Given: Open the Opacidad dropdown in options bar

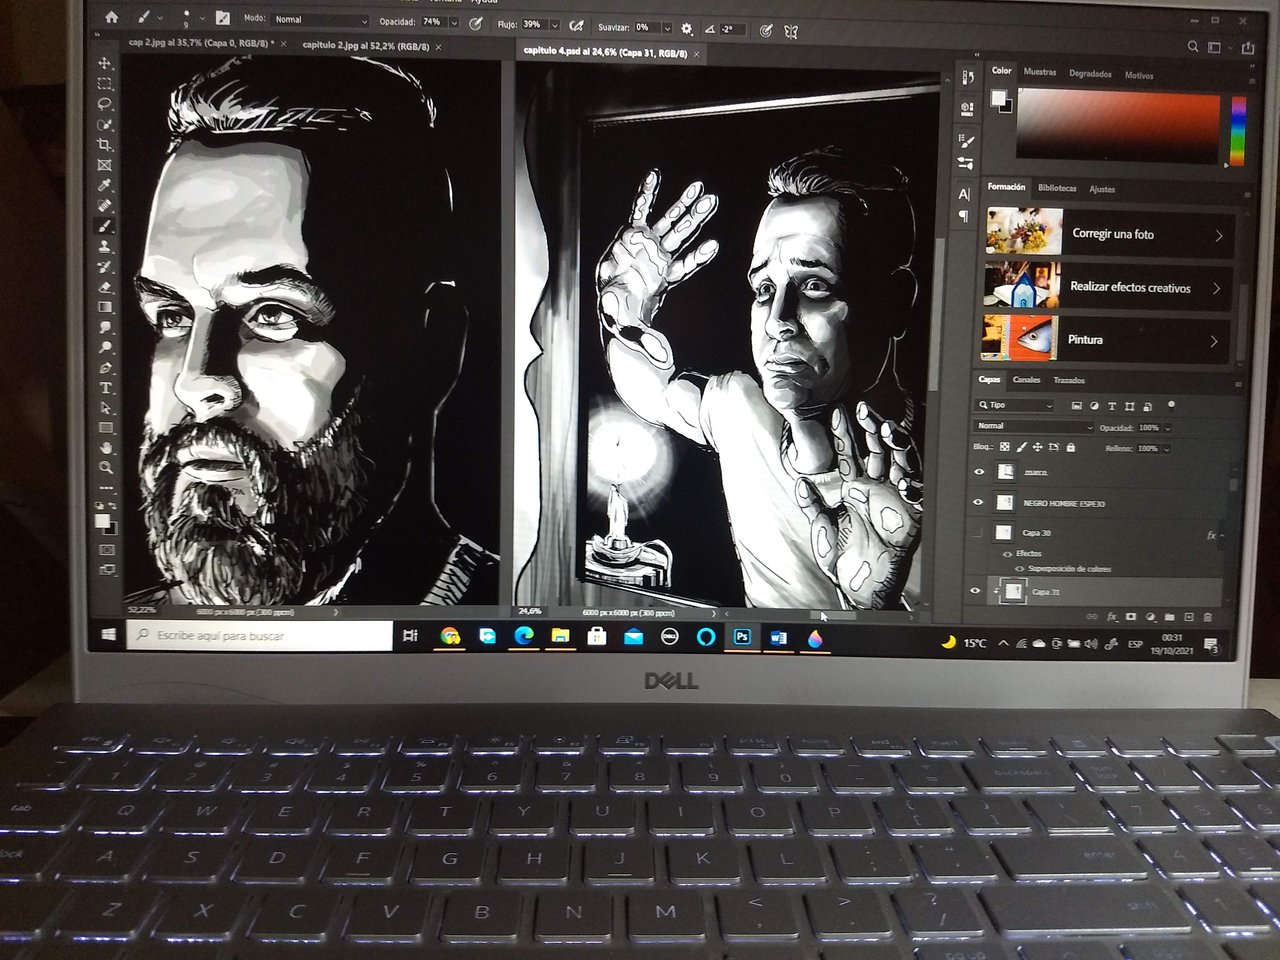Looking at the screenshot, I should pyautogui.click(x=454, y=22).
